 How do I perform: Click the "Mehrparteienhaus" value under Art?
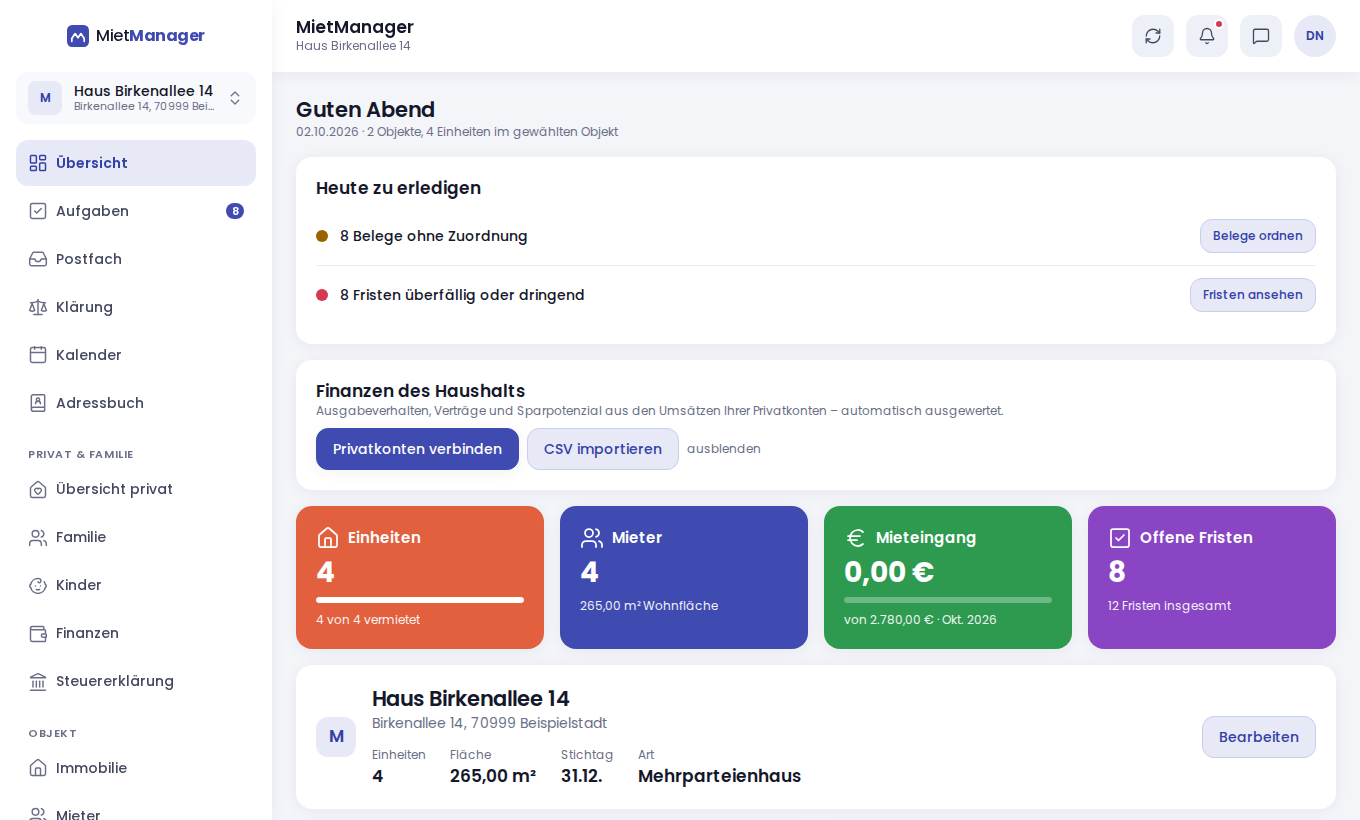click(x=720, y=776)
